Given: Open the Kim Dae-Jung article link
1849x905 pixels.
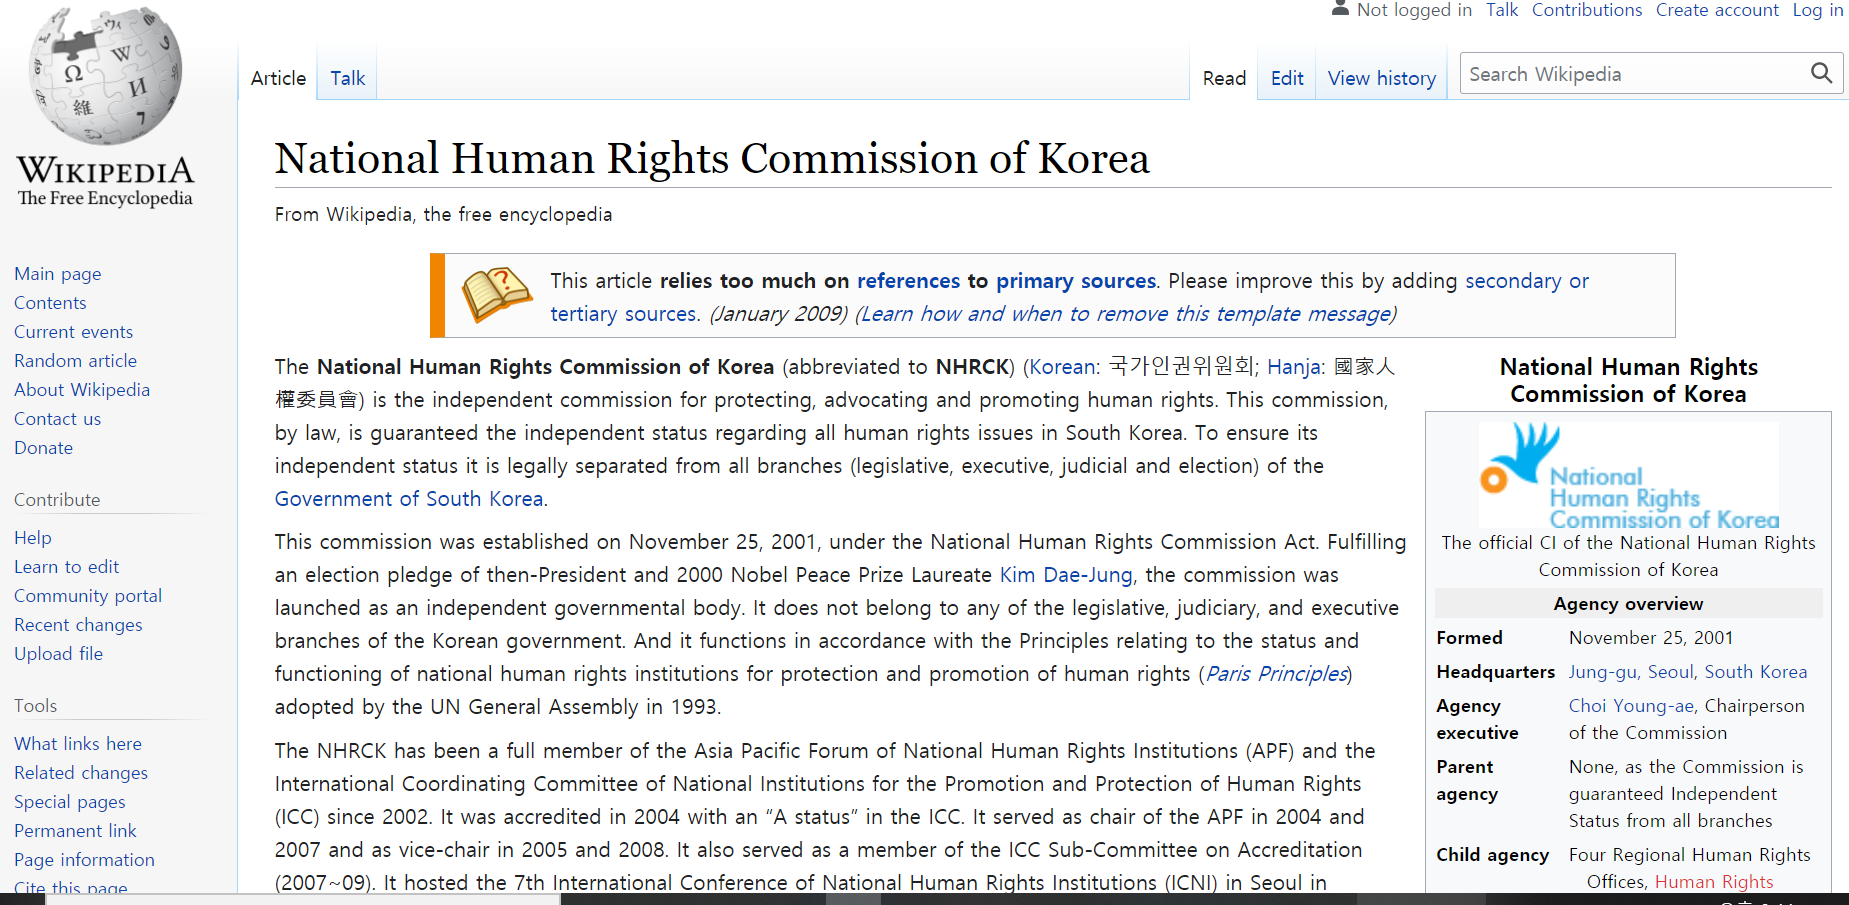Looking at the screenshot, I should pos(1066,575).
